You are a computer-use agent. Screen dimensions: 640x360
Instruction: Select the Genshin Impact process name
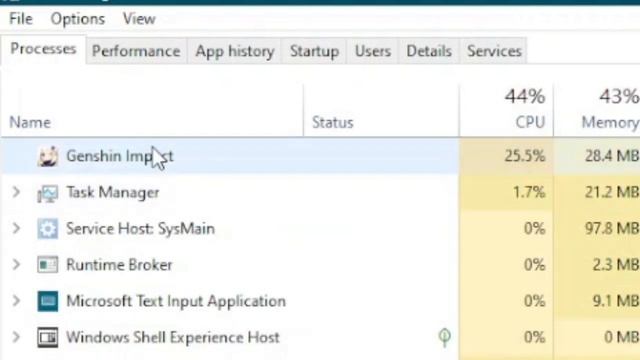click(120, 156)
